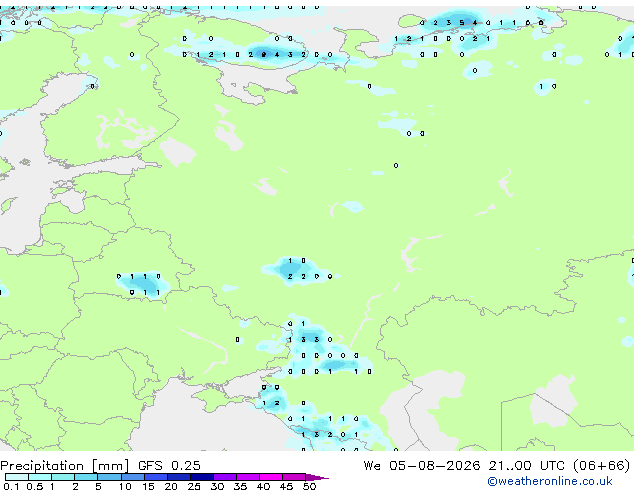Click the 35 to 40 mm legend swatch

point(248,477)
